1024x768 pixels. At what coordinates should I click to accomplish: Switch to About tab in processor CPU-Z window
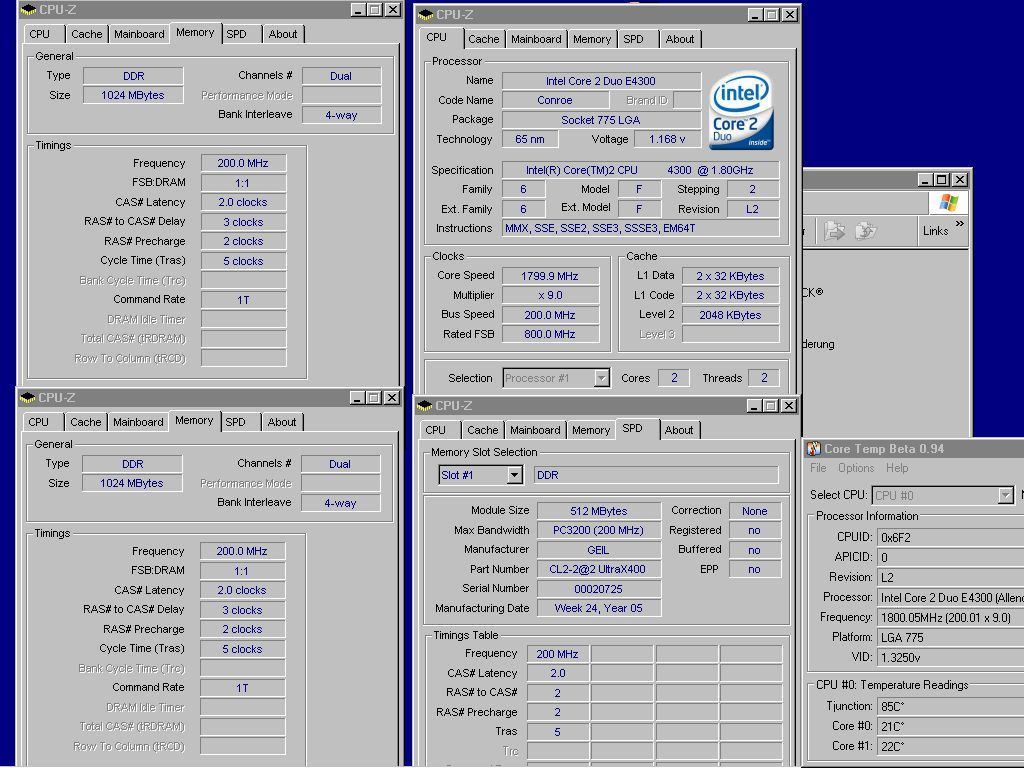coord(680,39)
